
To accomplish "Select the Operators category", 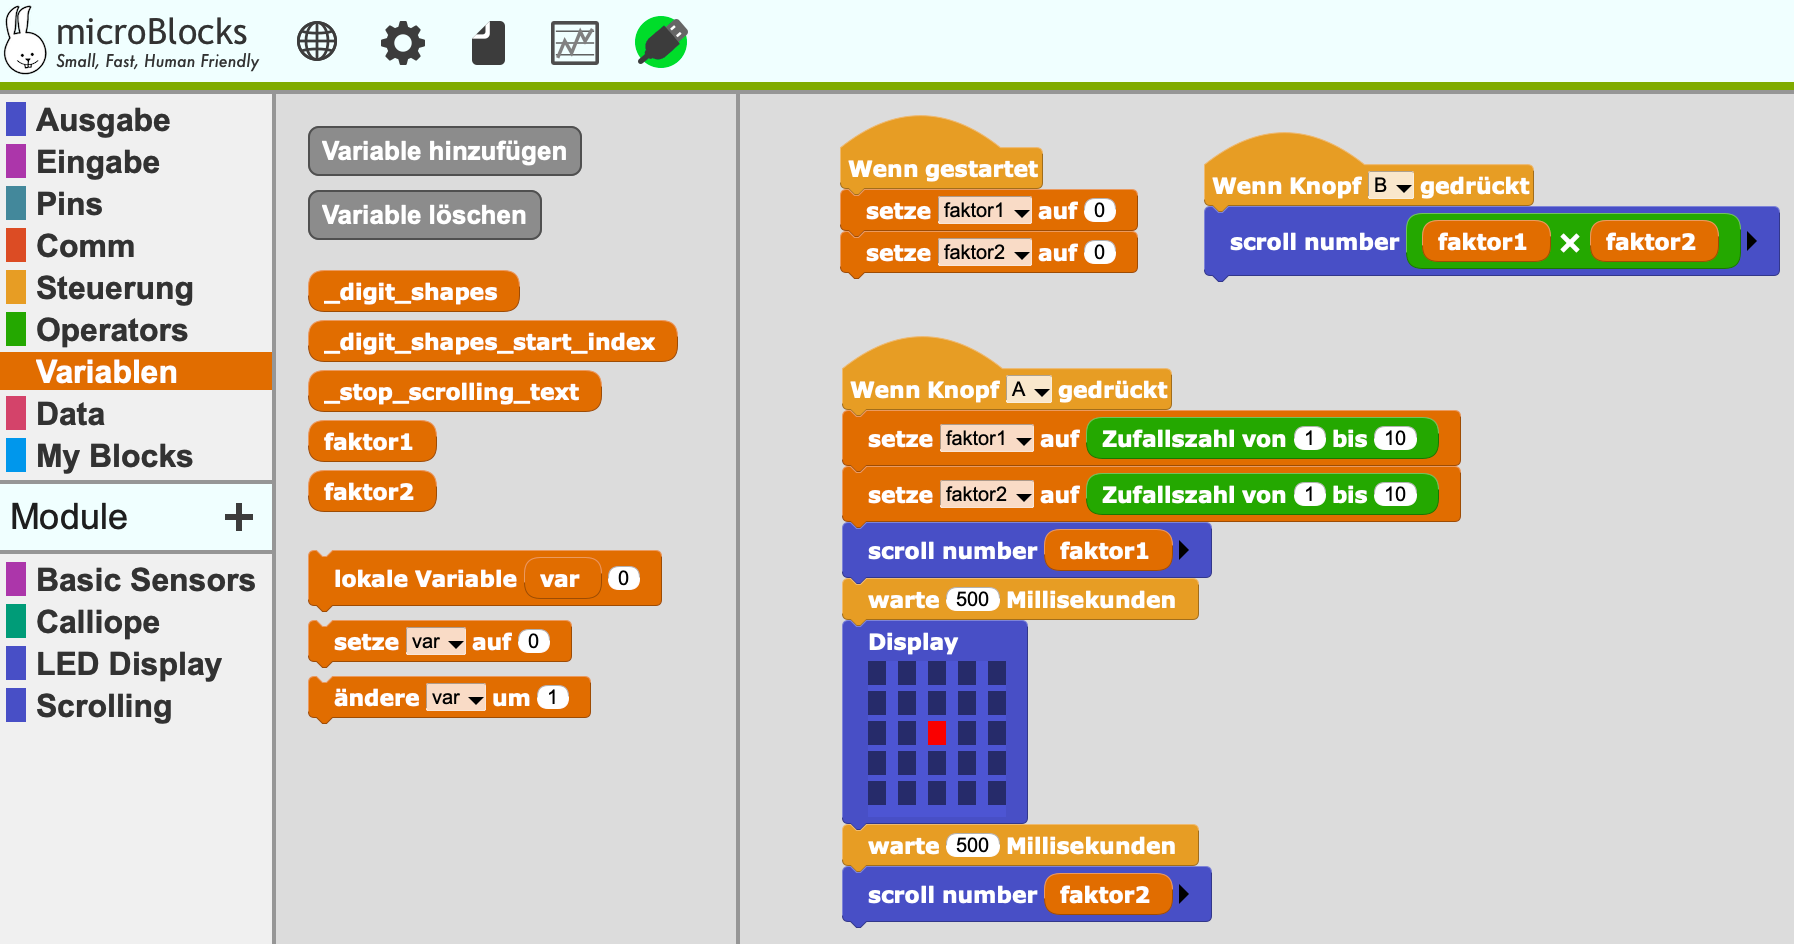I will [x=112, y=330].
